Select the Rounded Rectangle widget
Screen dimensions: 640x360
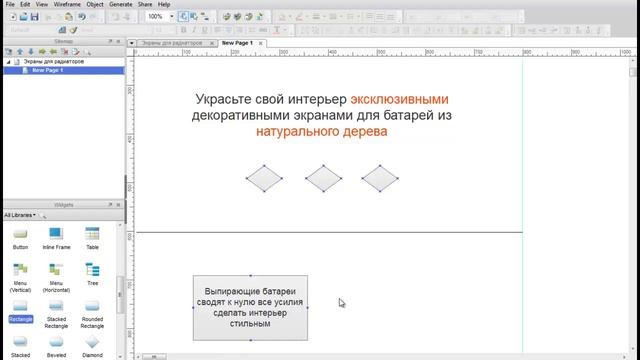coord(92,315)
